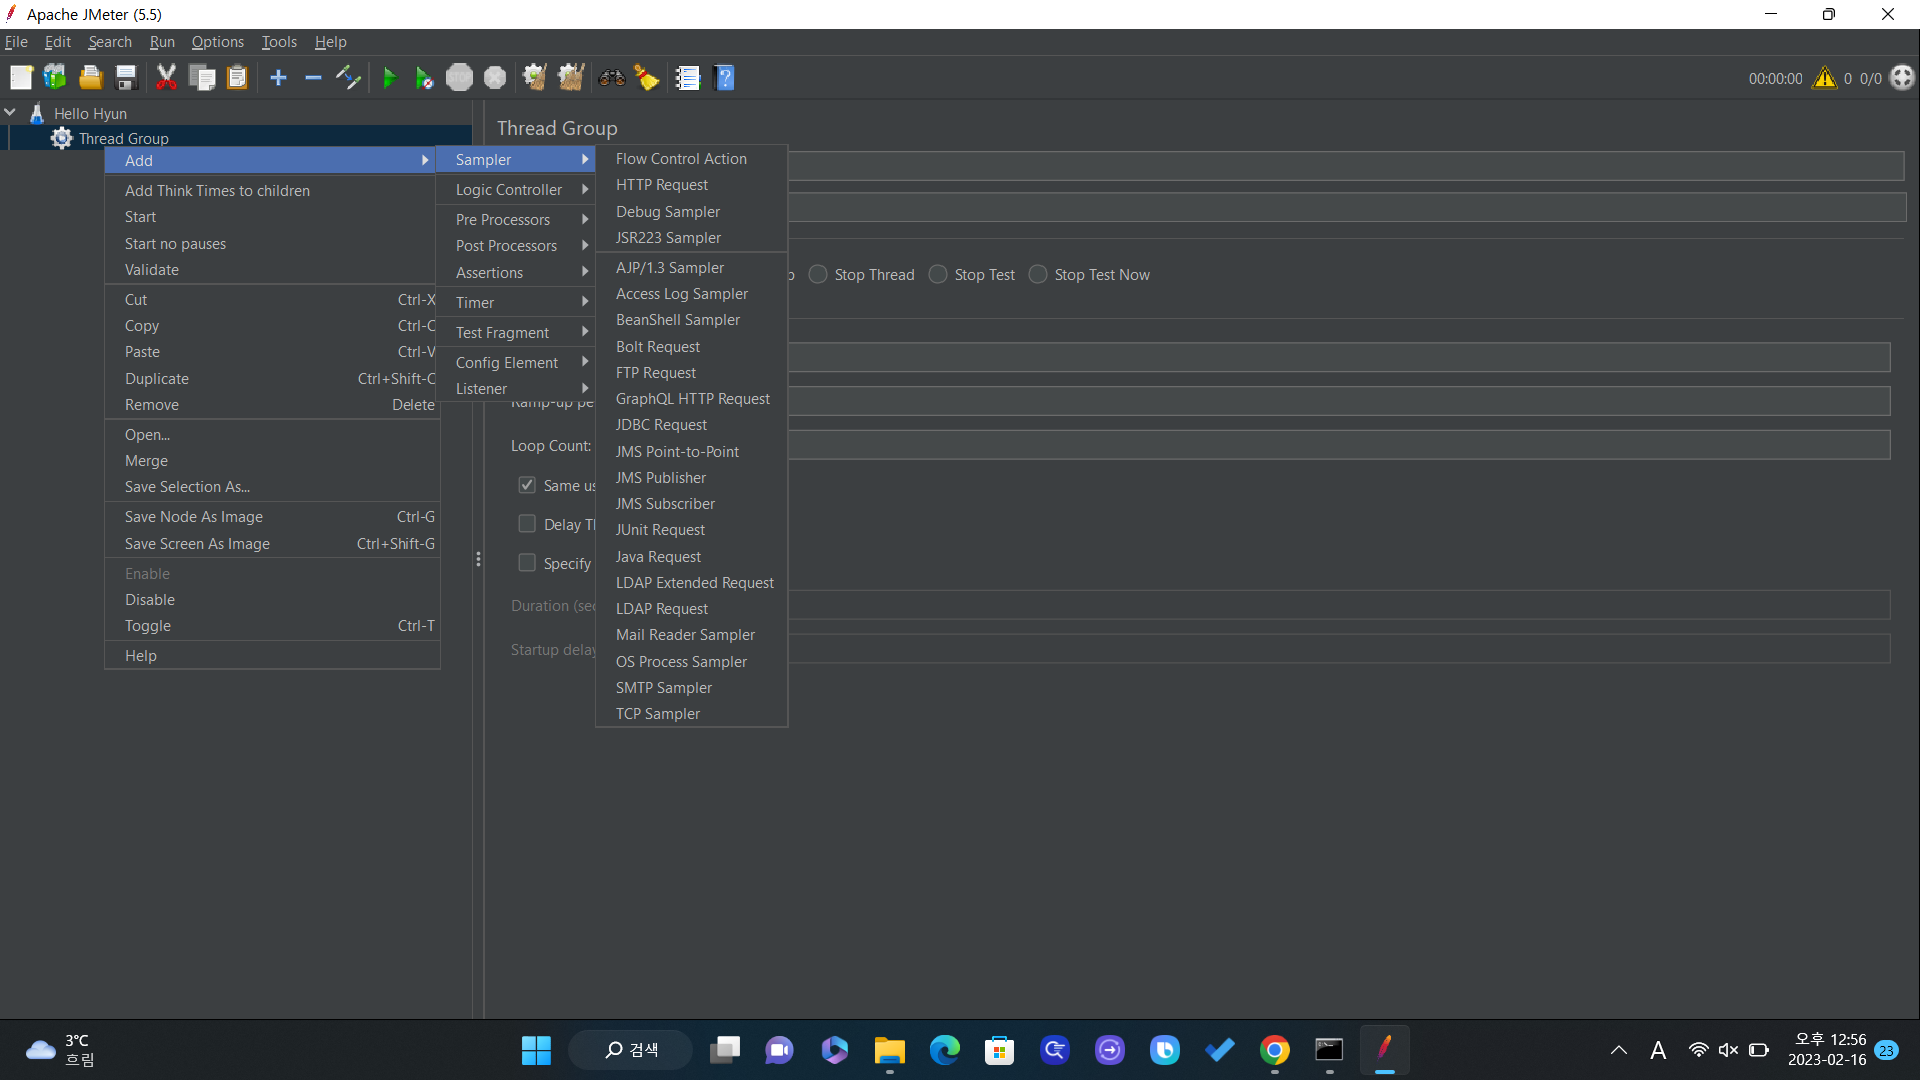Click Start no pauses toolbar icon
1920x1080 pixels.
[x=424, y=78]
